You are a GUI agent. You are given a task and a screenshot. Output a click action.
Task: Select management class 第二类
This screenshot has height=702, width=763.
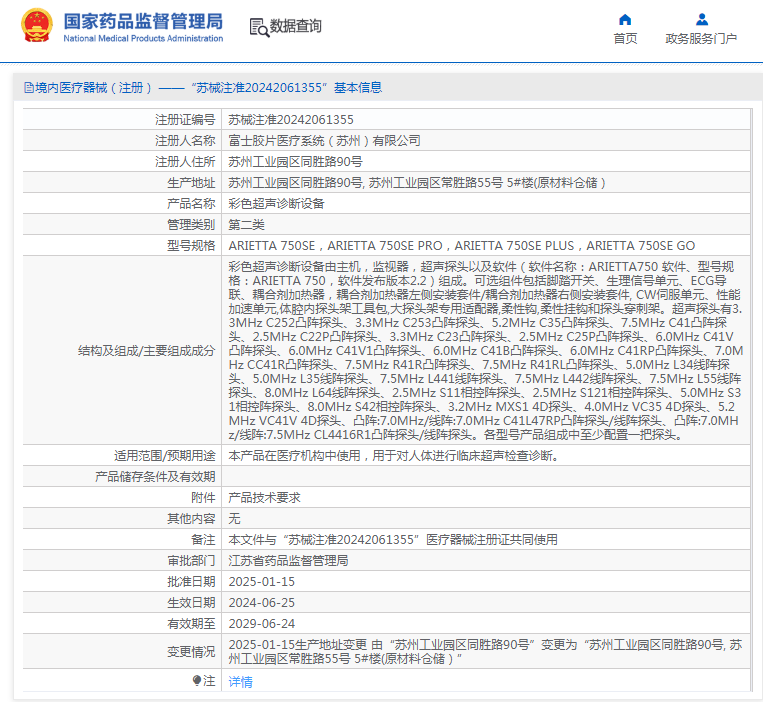[246, 224]
